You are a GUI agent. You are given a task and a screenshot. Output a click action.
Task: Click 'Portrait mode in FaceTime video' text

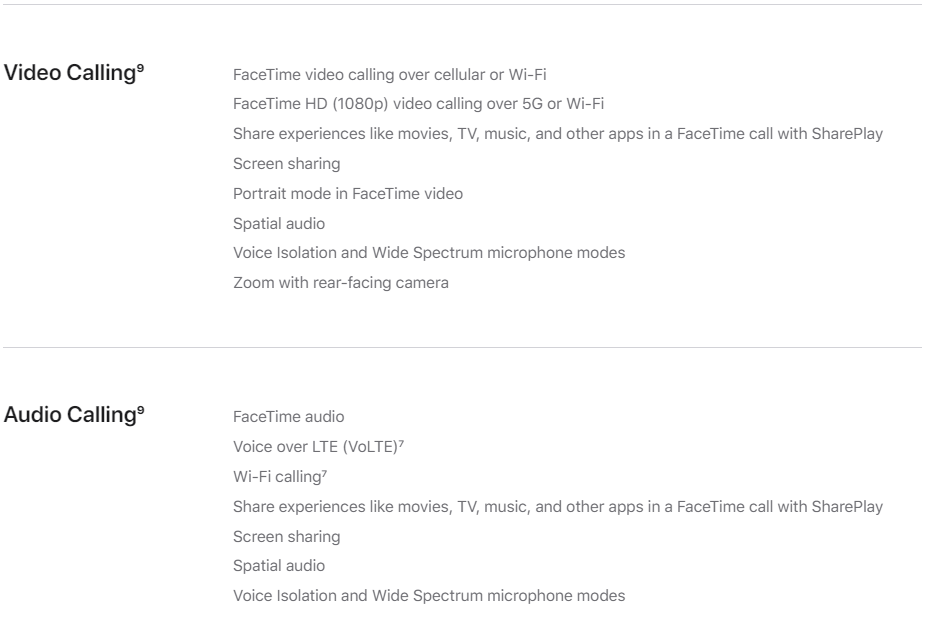pos(348,194)
